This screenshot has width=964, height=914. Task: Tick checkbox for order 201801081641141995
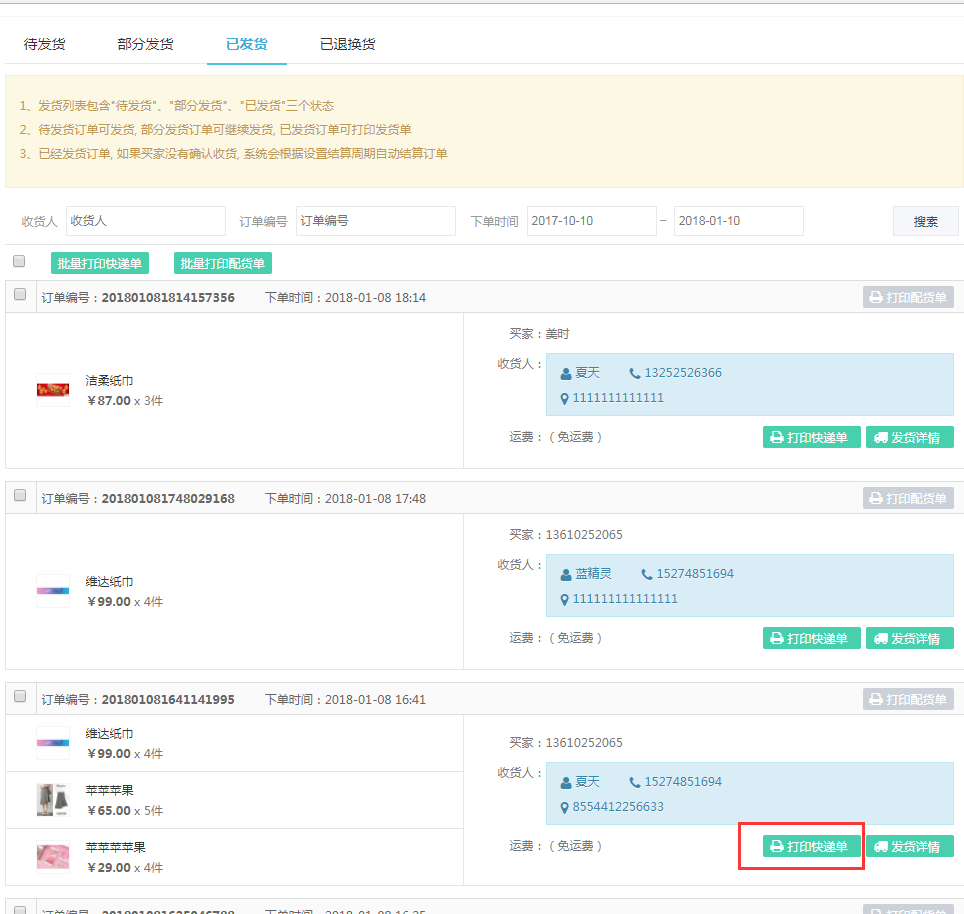[x=19, y=696]
